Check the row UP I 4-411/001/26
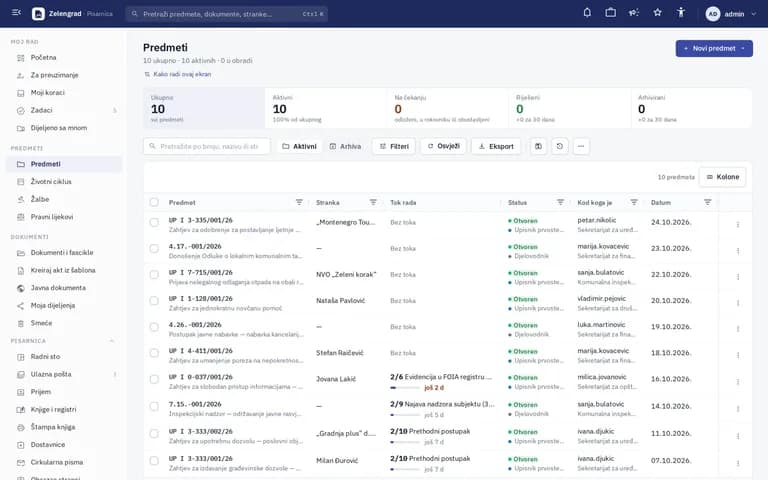The width and height of the screenshot is (768, 480). 154,353
